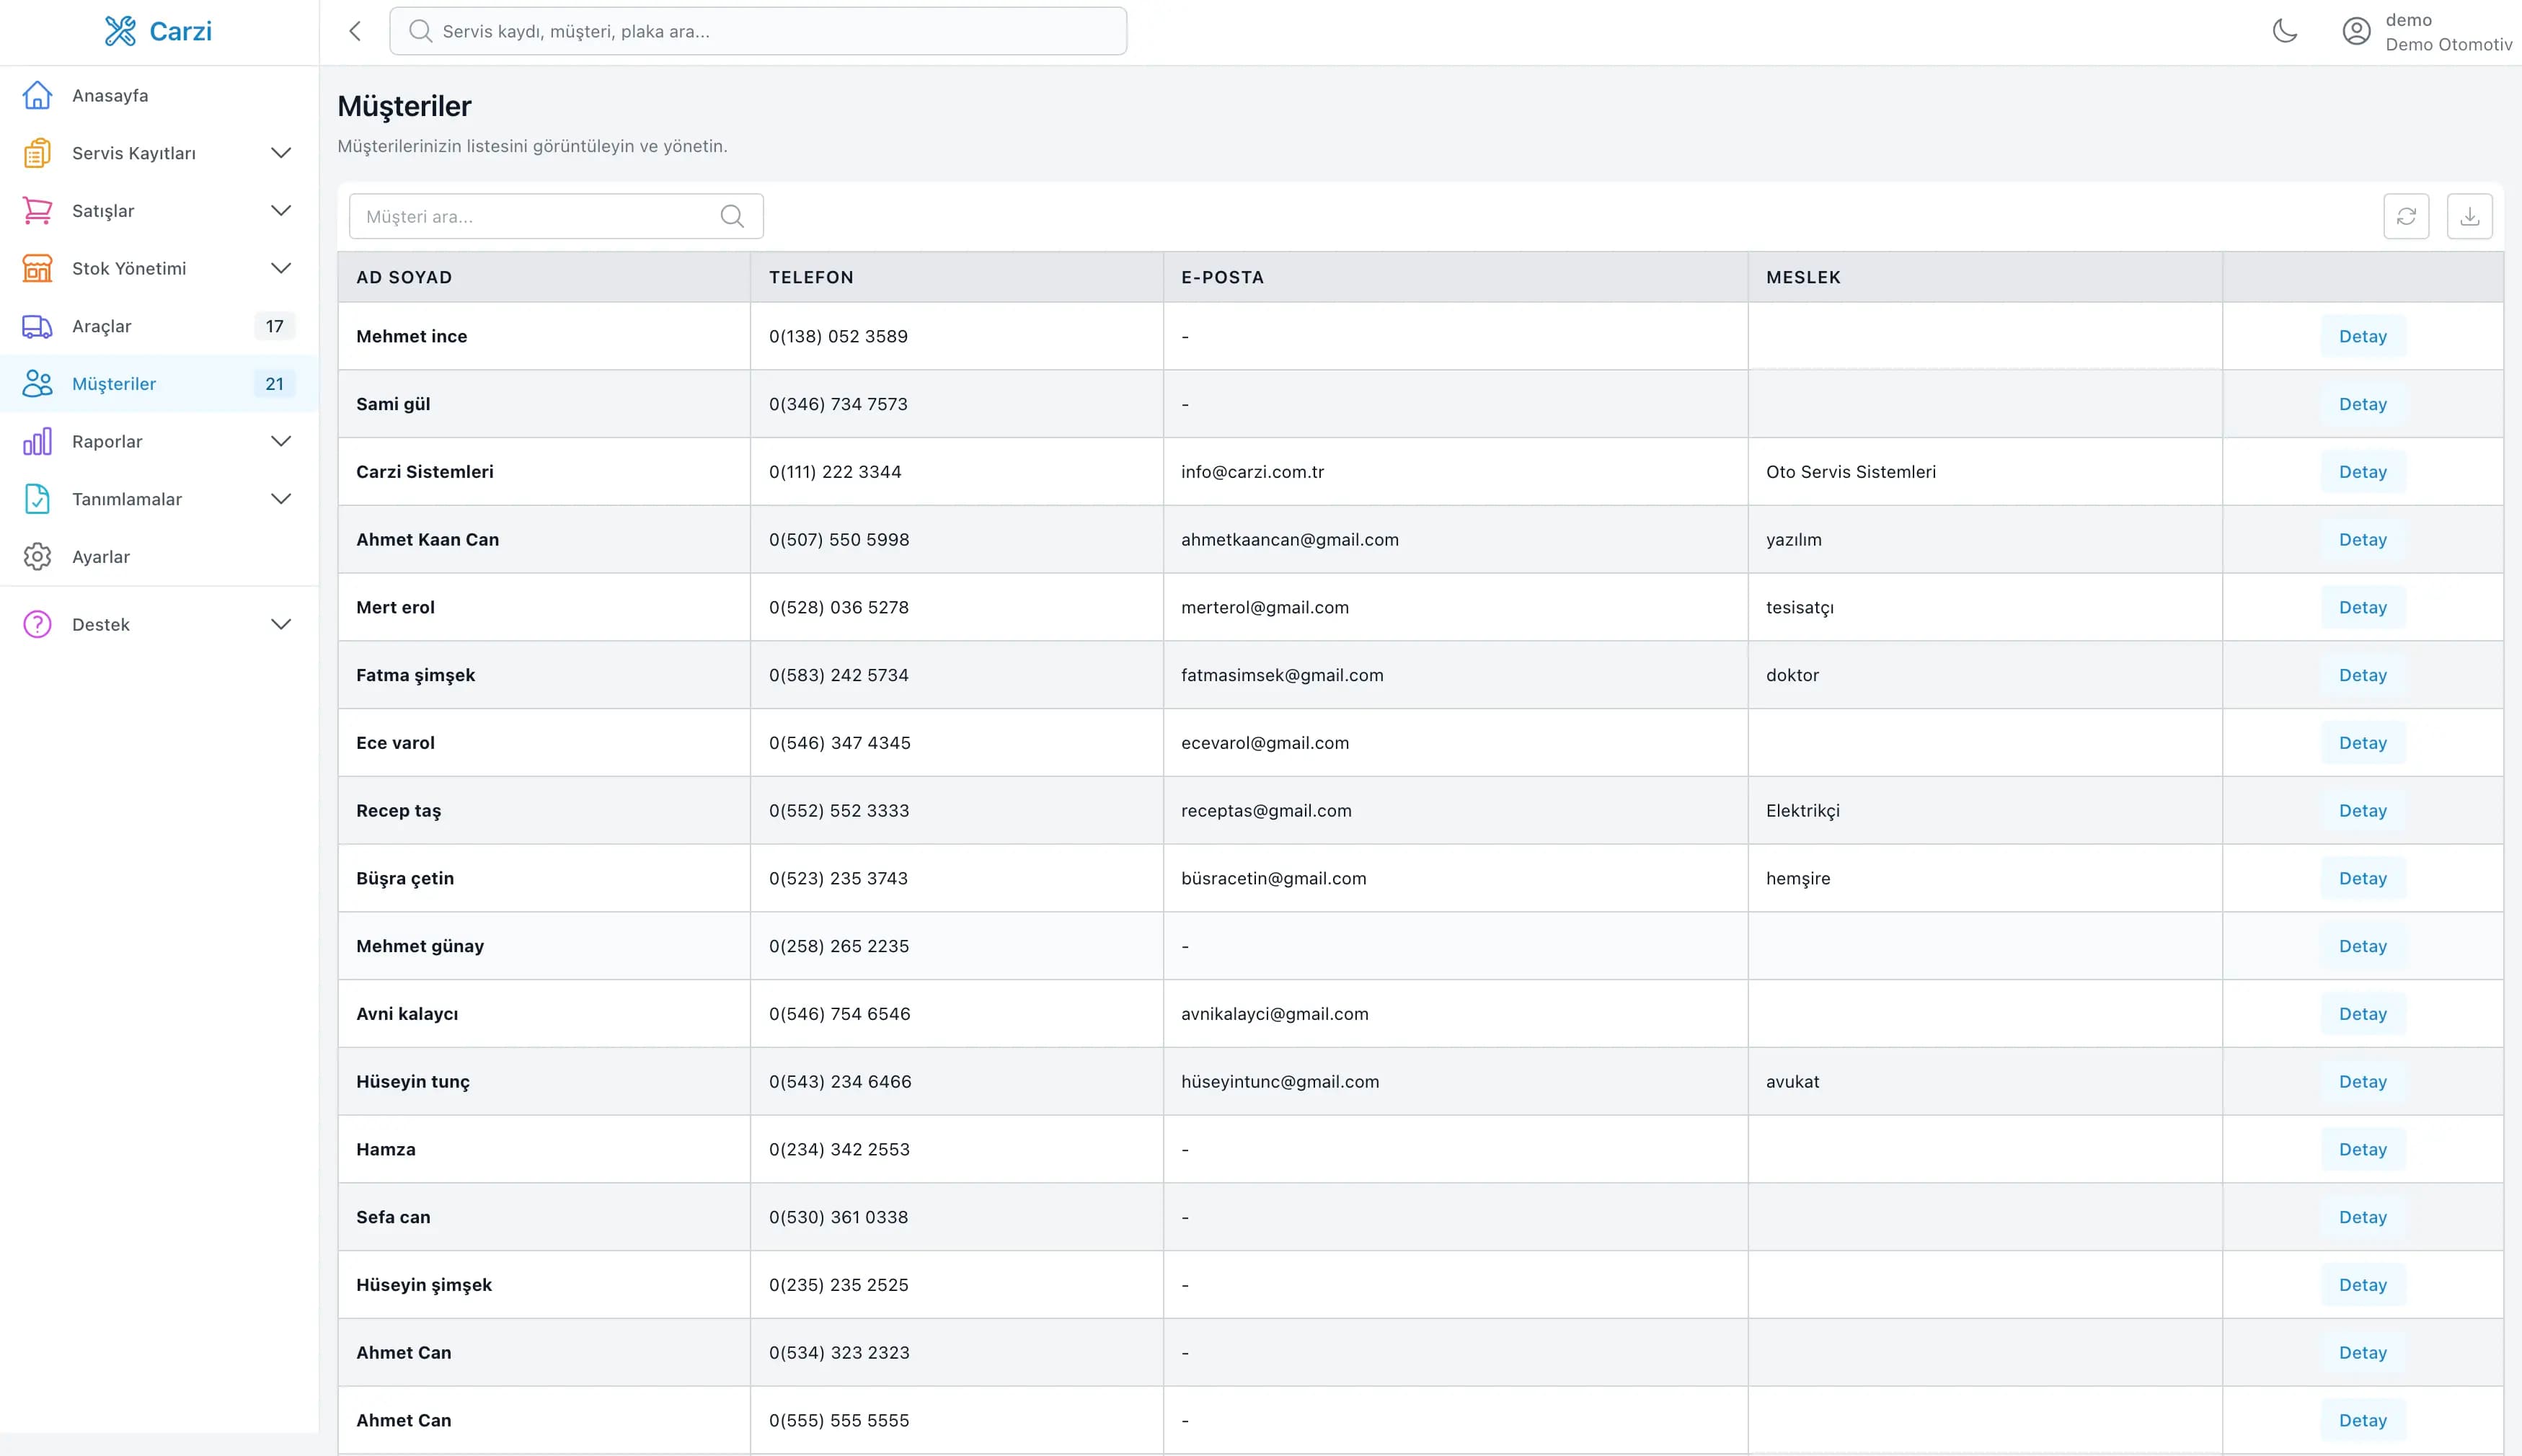This screenshot has height=1456, width=2522.
Task: Expand the Destek menu chevron
Action: click(x=281, y=624)
